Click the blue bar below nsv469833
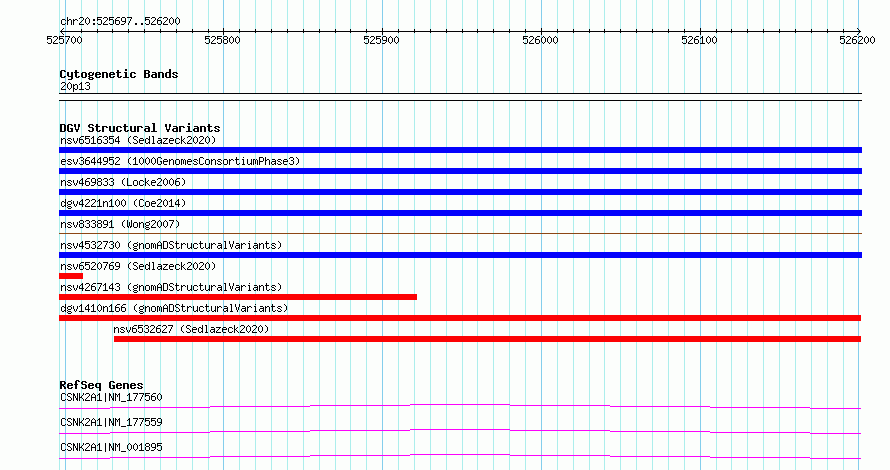 [x=460, y=192]
